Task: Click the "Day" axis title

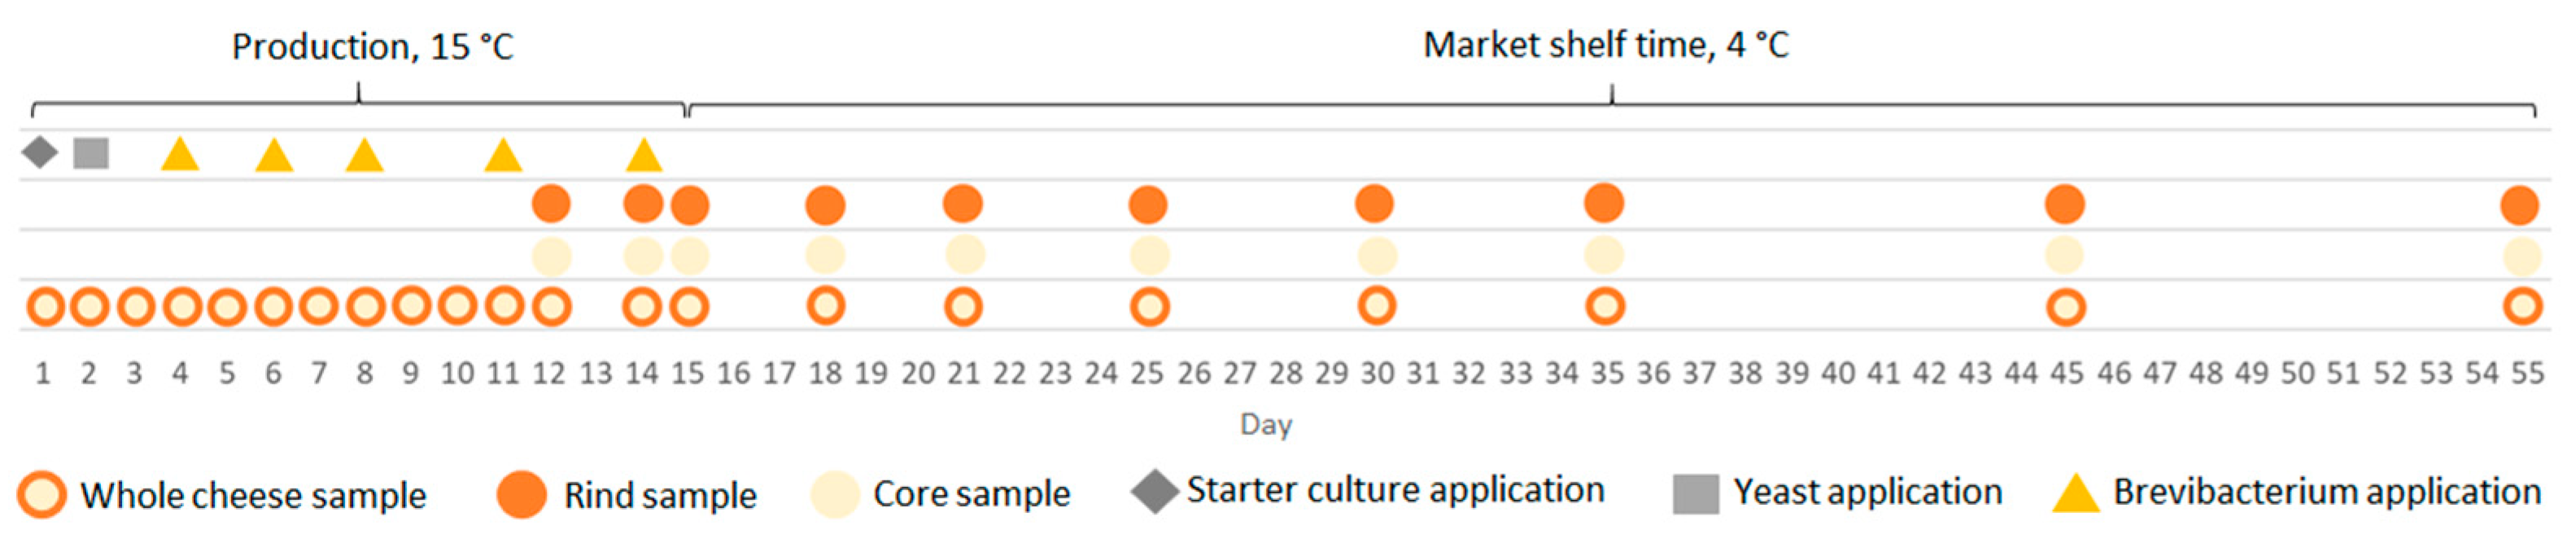Action: [1266, 425]
